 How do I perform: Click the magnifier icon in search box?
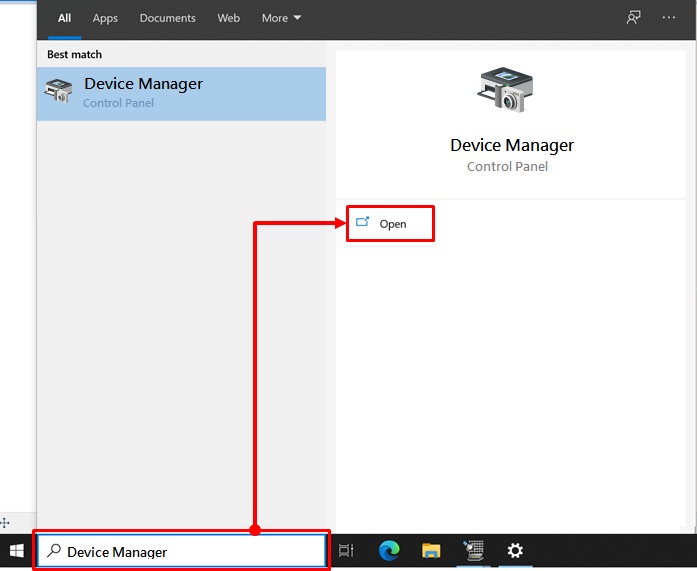(x=54, y=551)
